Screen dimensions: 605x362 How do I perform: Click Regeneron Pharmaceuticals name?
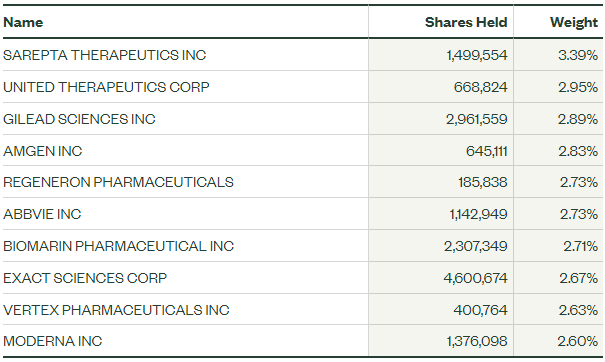pyautogui.click(x=118, y=182)
